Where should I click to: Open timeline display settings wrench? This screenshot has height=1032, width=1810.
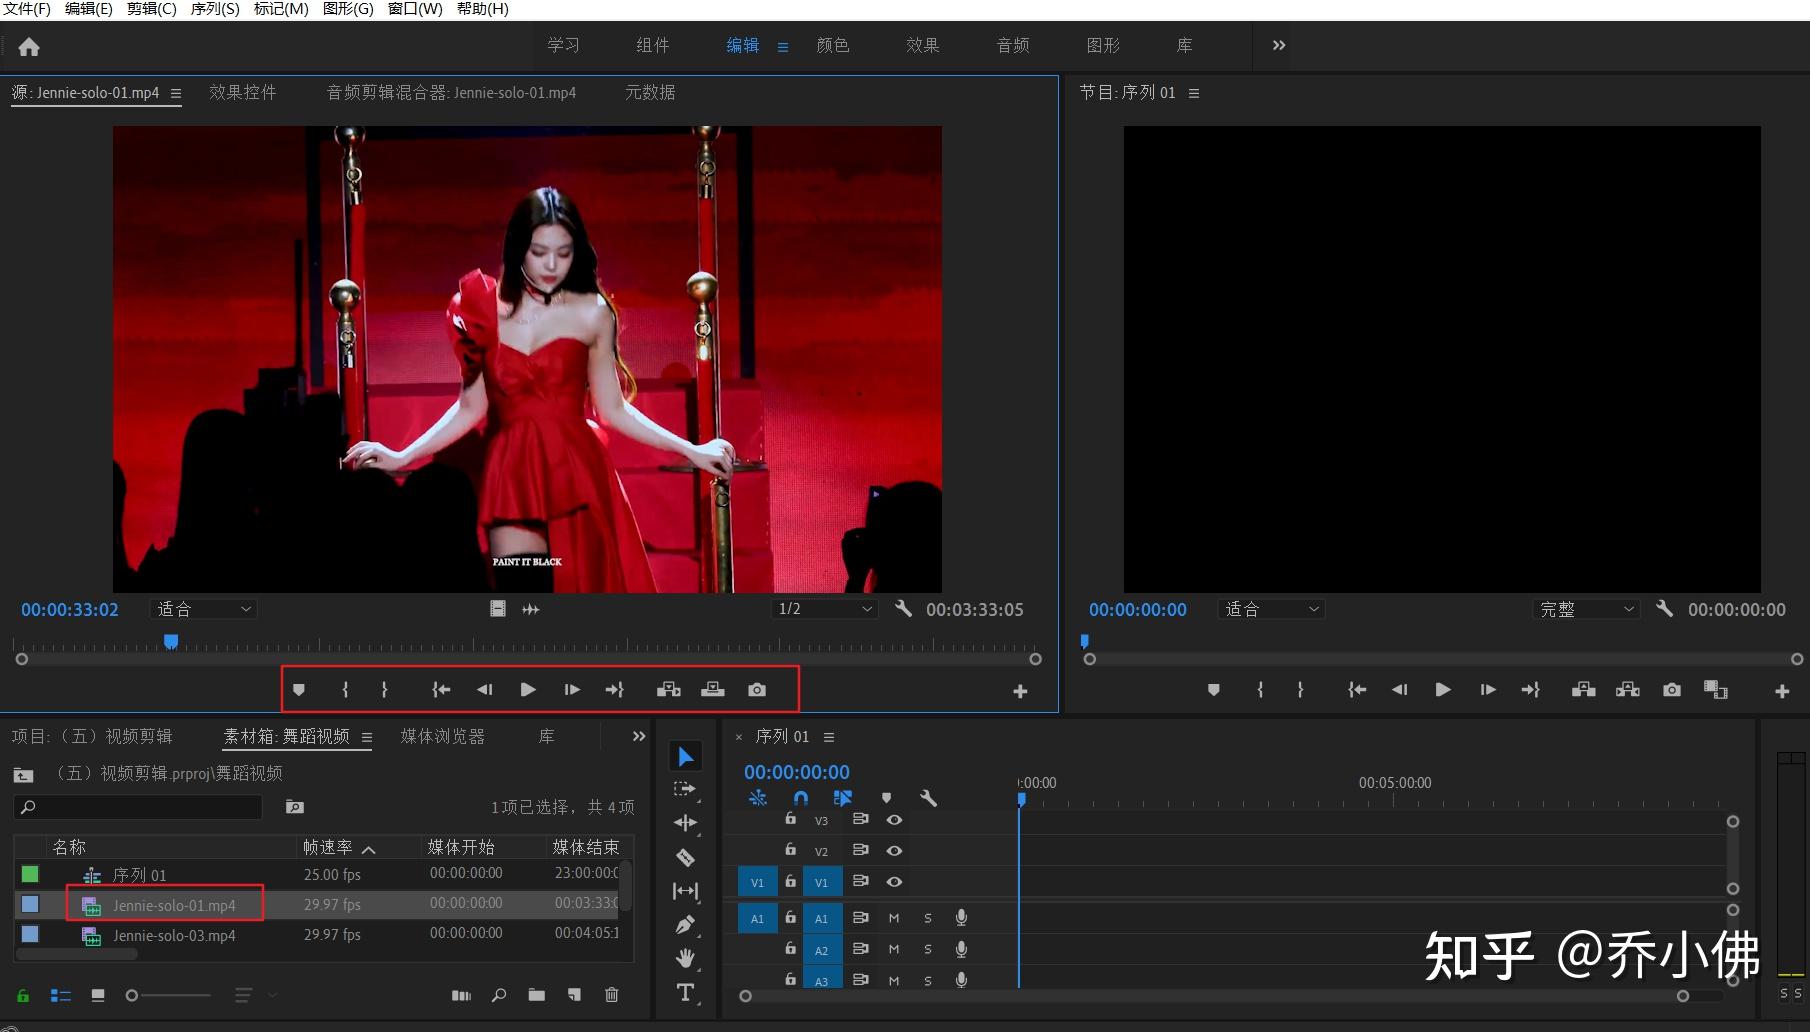click(x=928, y=798)
